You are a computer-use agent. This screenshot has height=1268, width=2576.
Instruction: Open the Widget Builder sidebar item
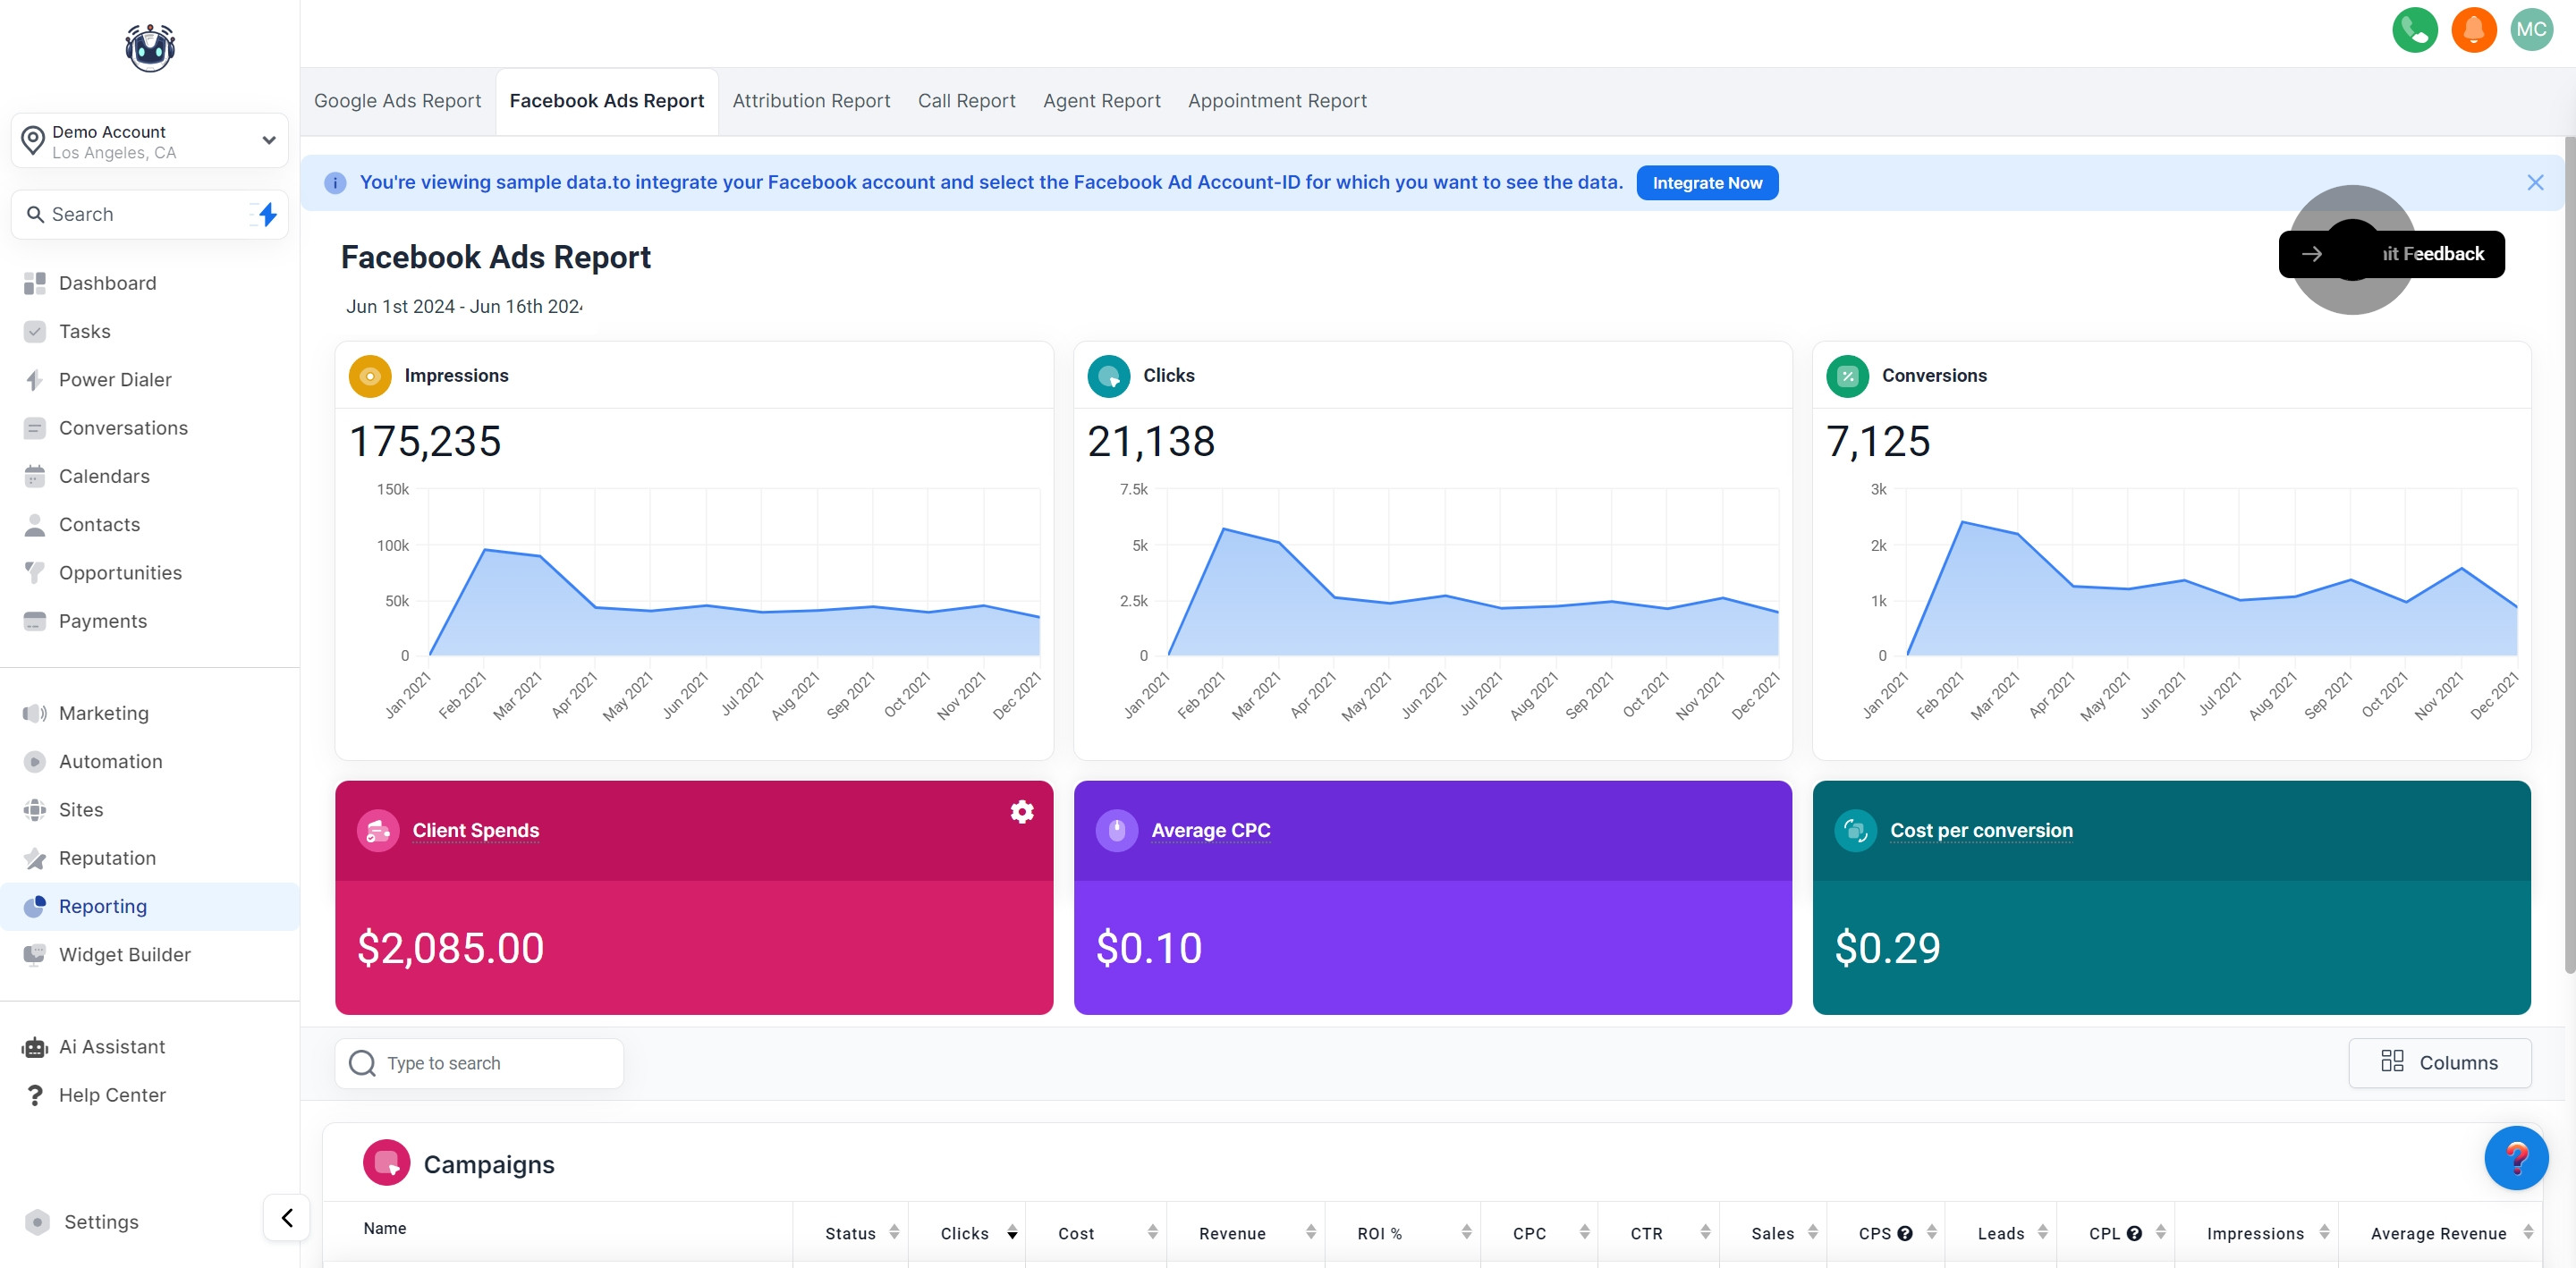click(x=124, y=954)
